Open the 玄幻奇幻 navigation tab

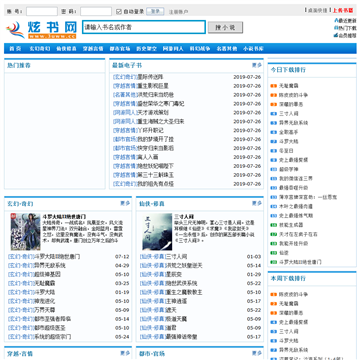[x=40, y=49]
